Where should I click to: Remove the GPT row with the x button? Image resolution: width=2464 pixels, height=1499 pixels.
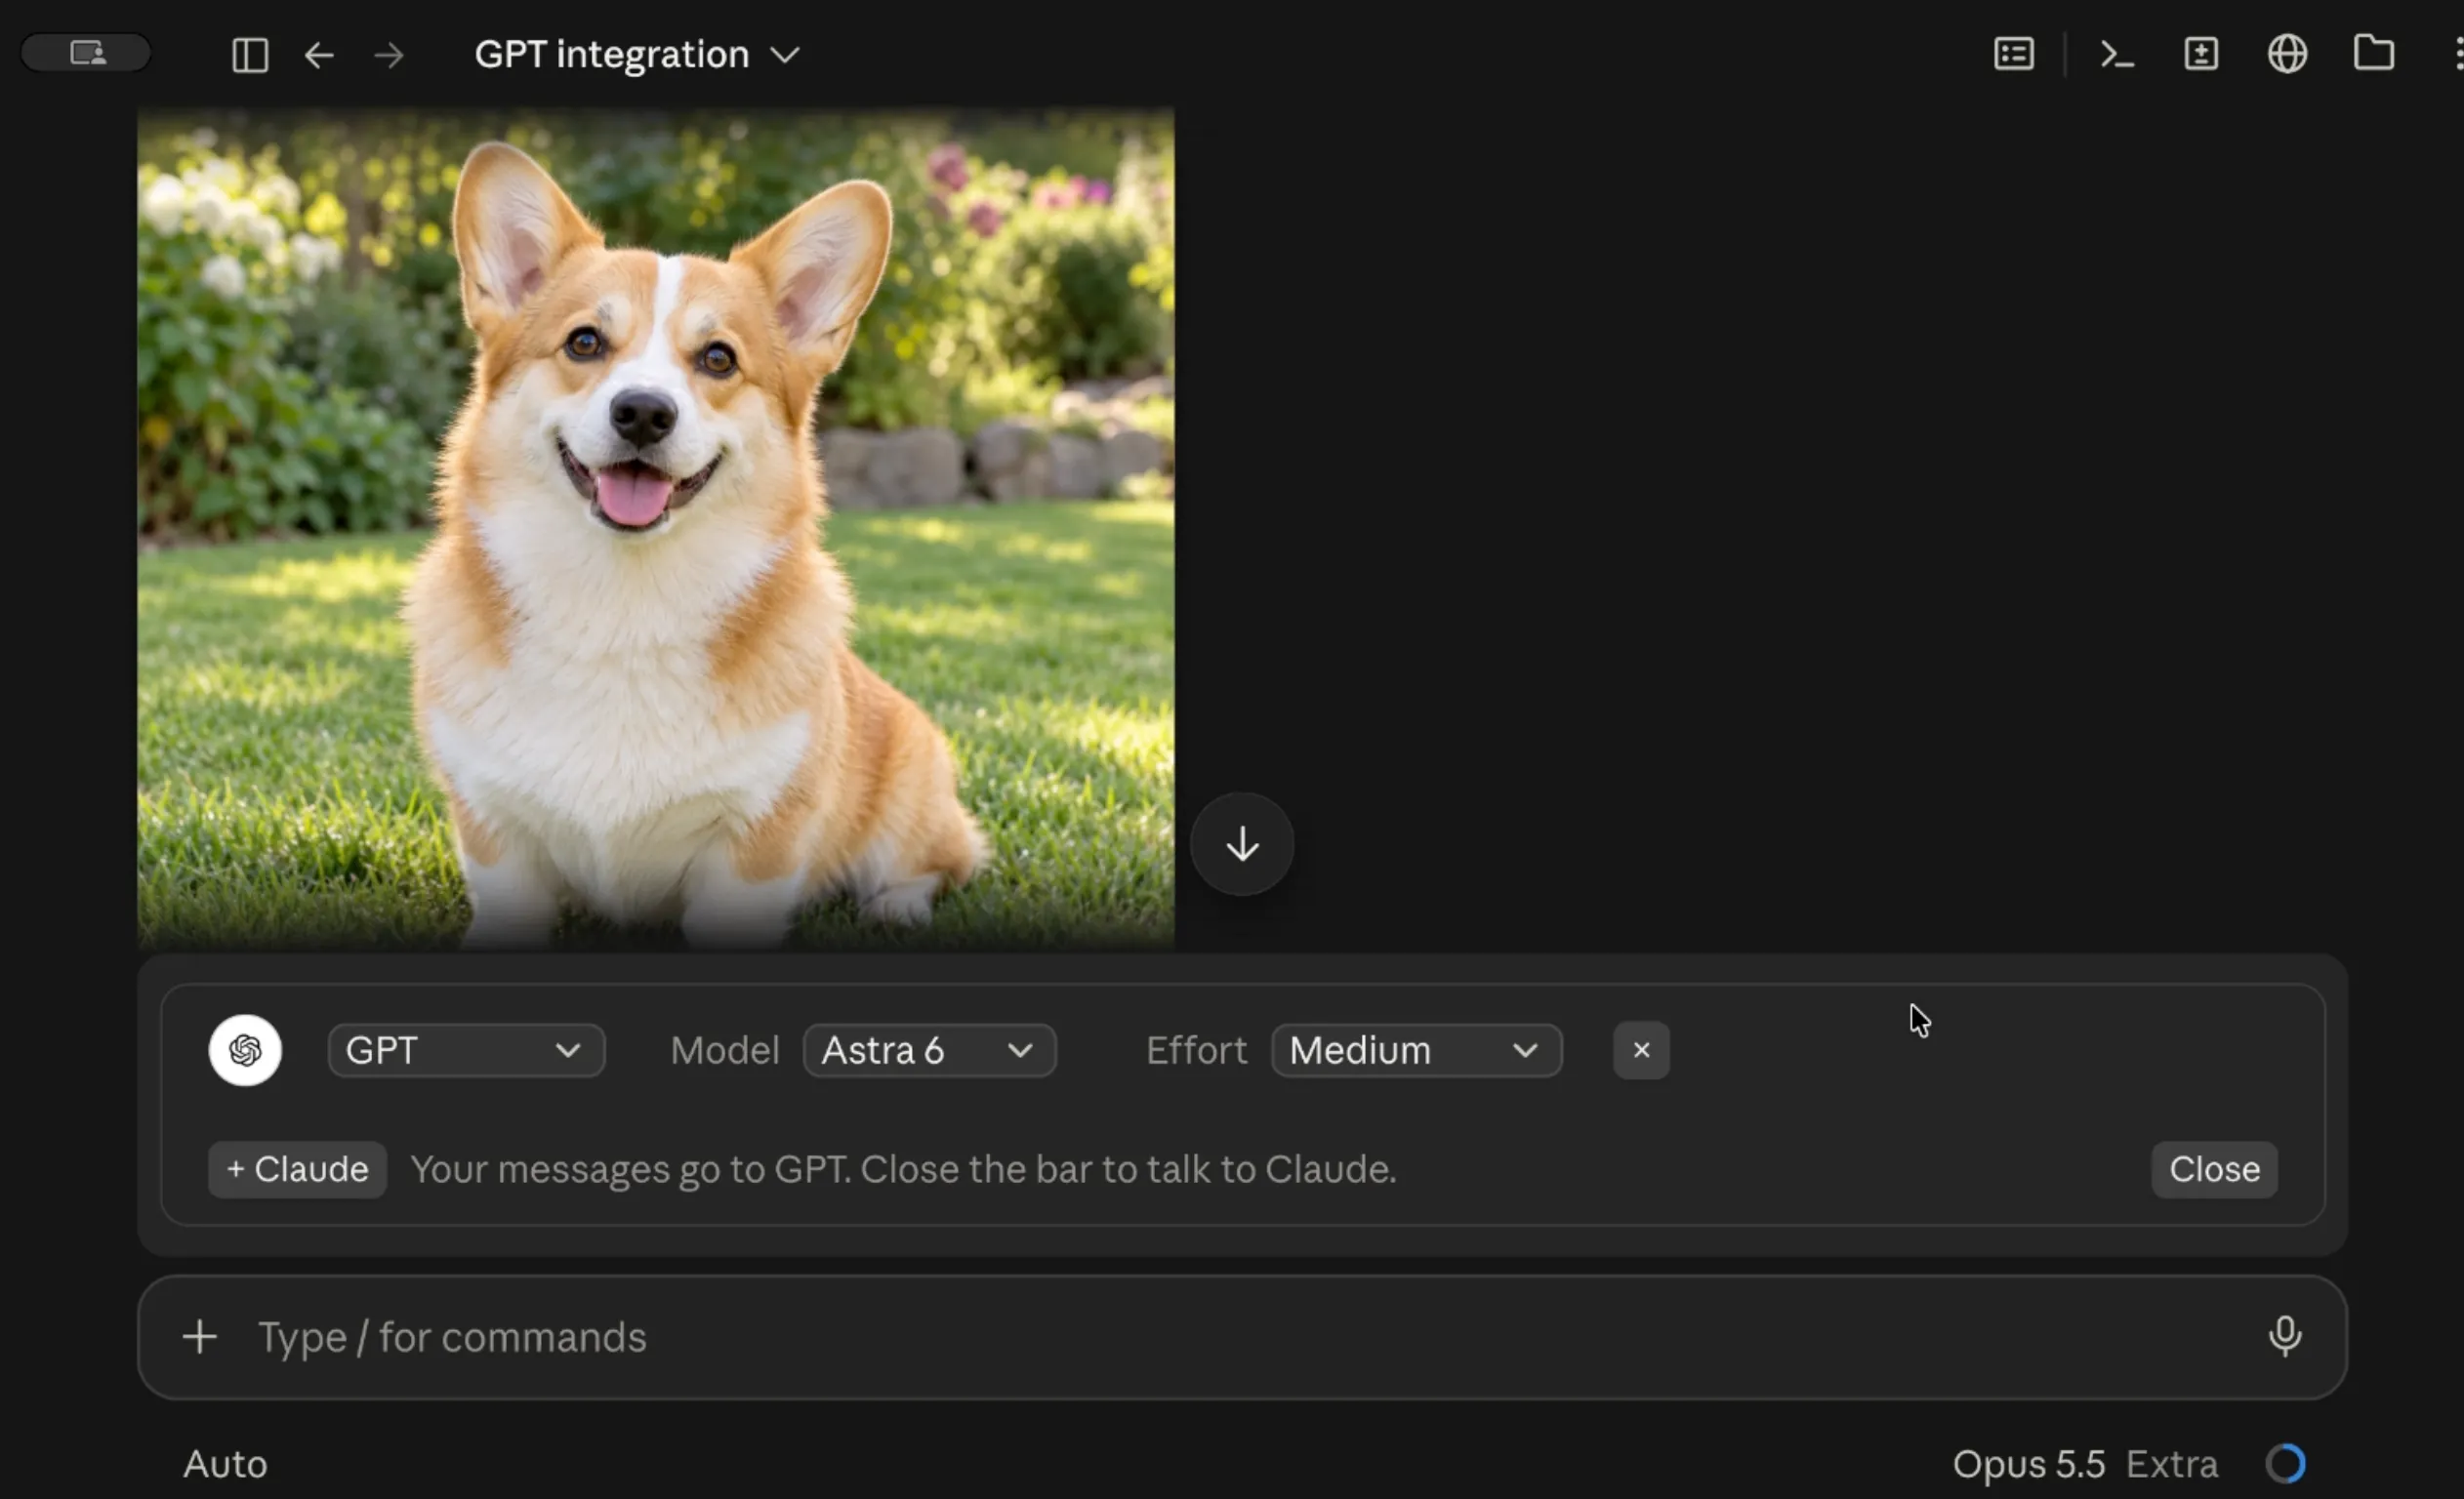coord(1641,1050)
